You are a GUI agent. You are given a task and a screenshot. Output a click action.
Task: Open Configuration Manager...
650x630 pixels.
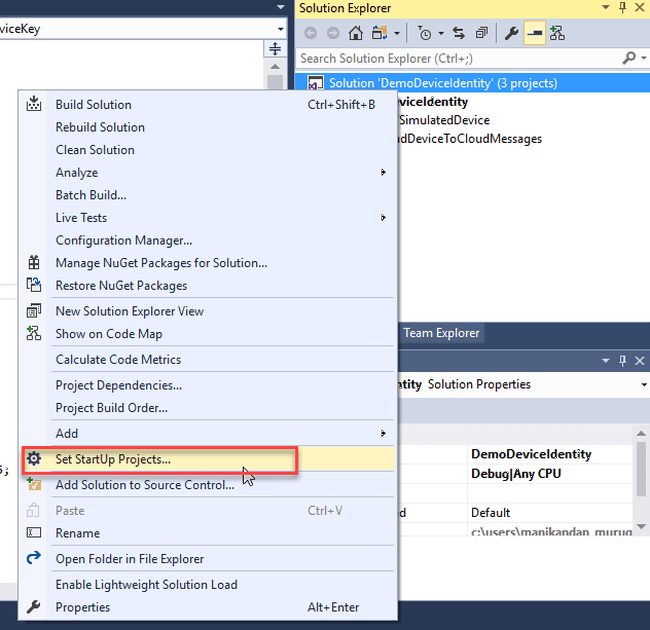pyautogui.click(x=209, y=240)
